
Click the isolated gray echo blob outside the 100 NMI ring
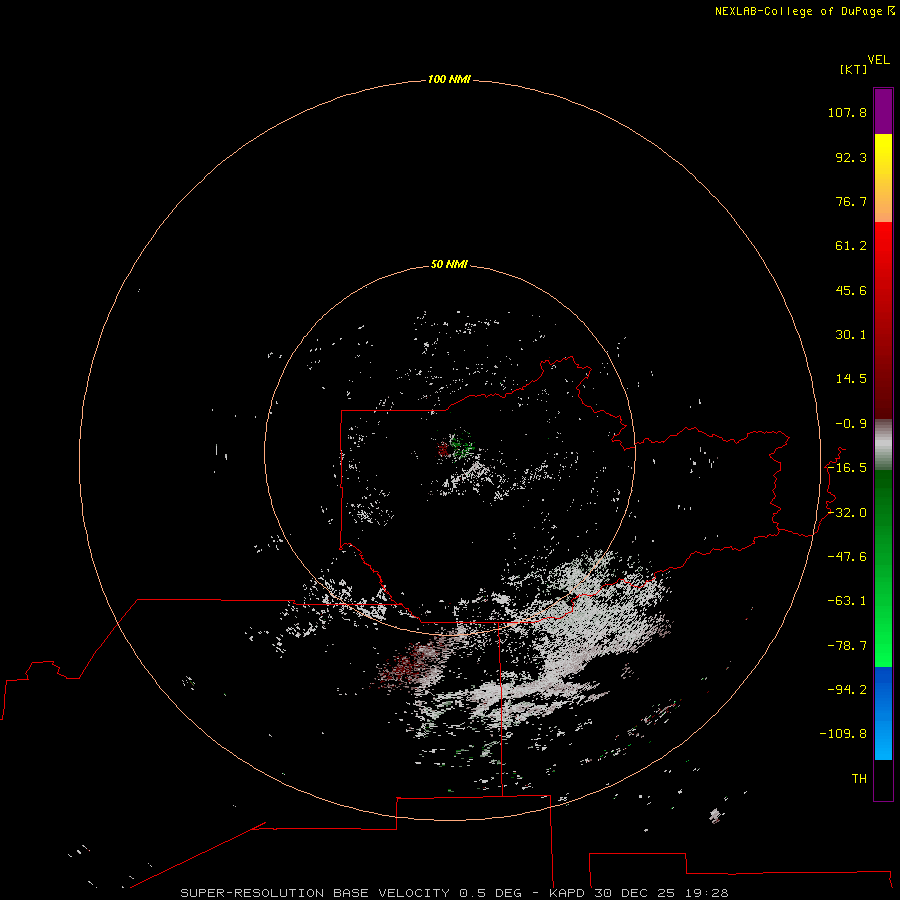pos(715,815)
